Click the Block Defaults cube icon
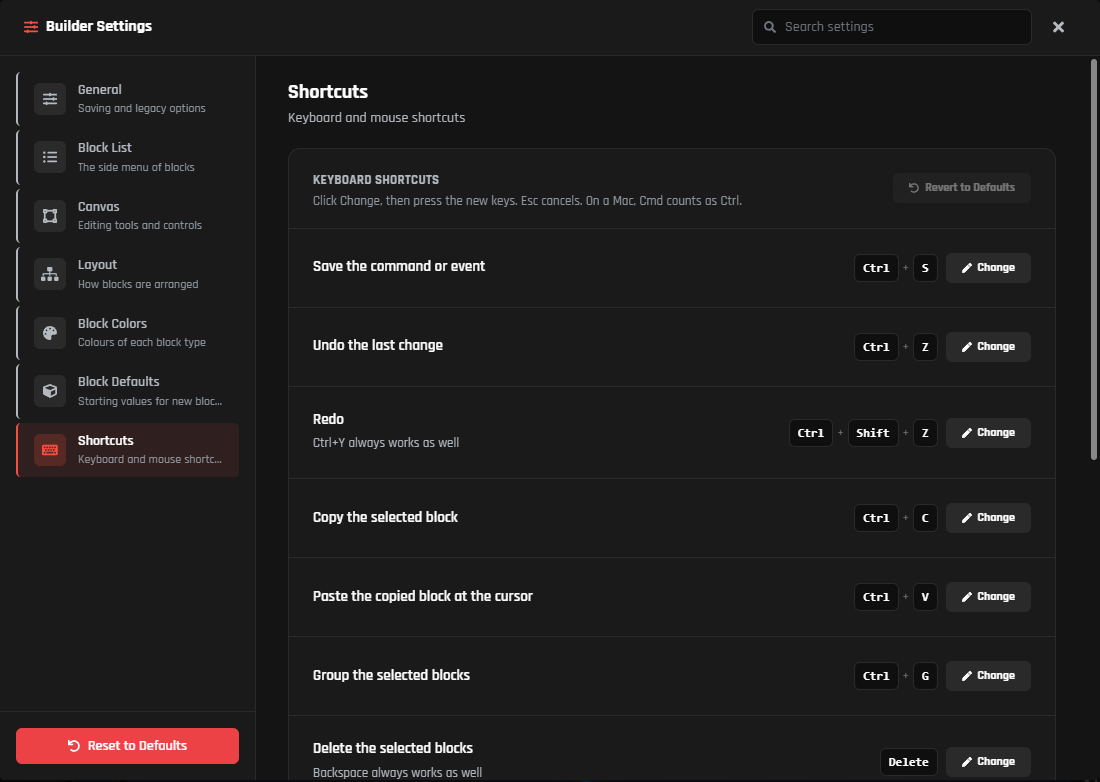The image size is (1100, 782). [x=50, y=391]
